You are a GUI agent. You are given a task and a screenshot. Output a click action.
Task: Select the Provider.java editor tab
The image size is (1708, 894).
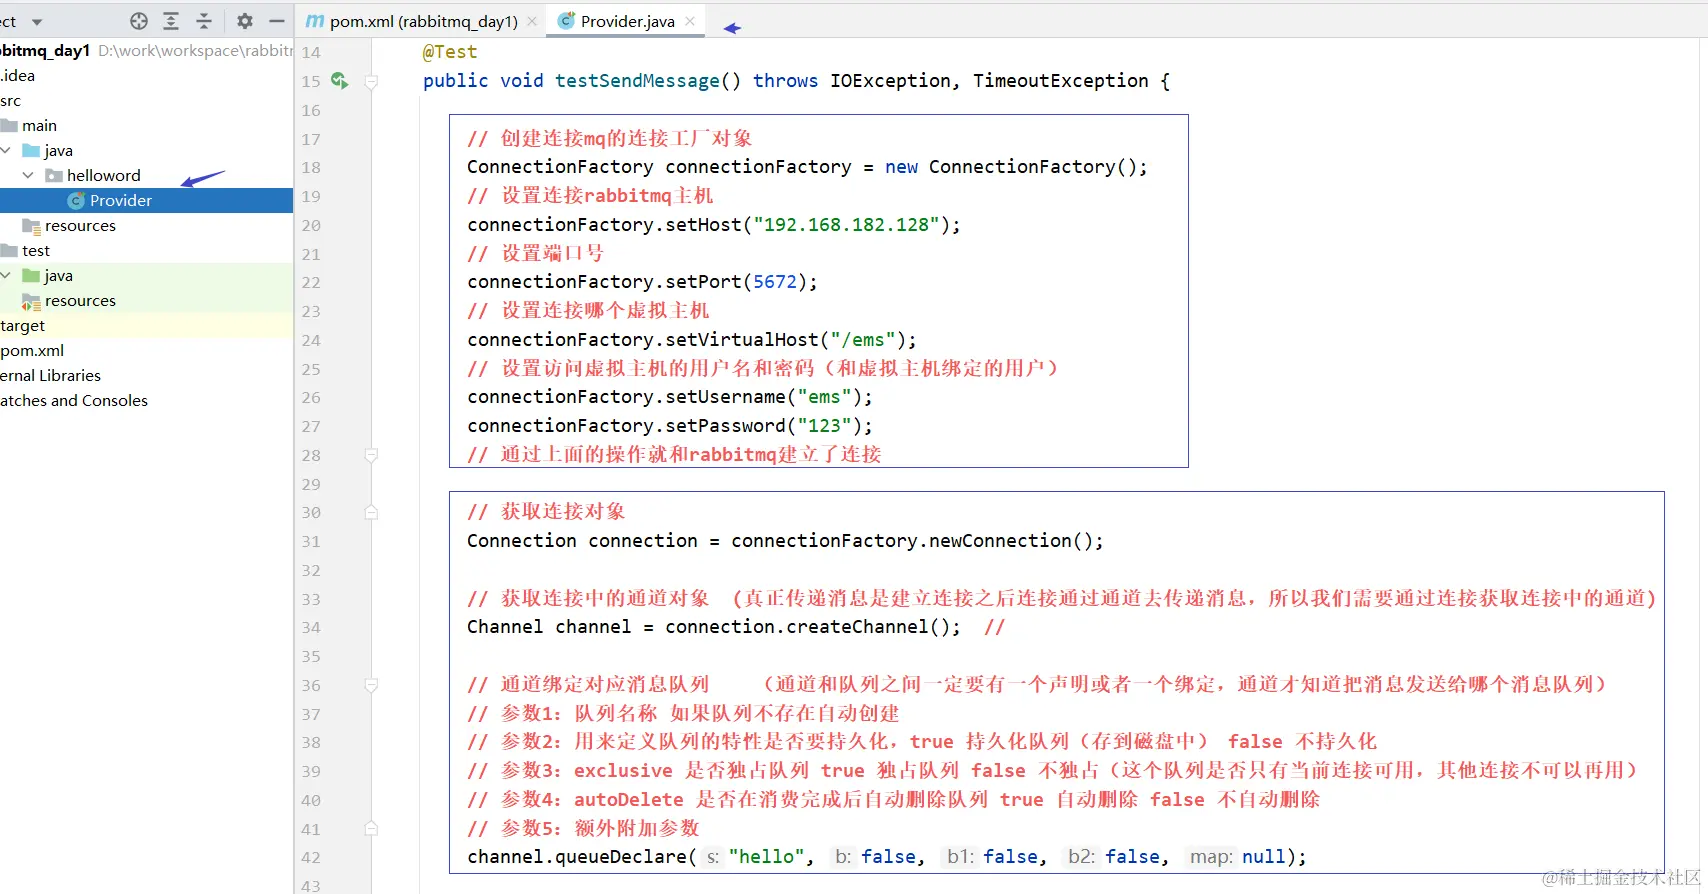click(x=627, y=21)
